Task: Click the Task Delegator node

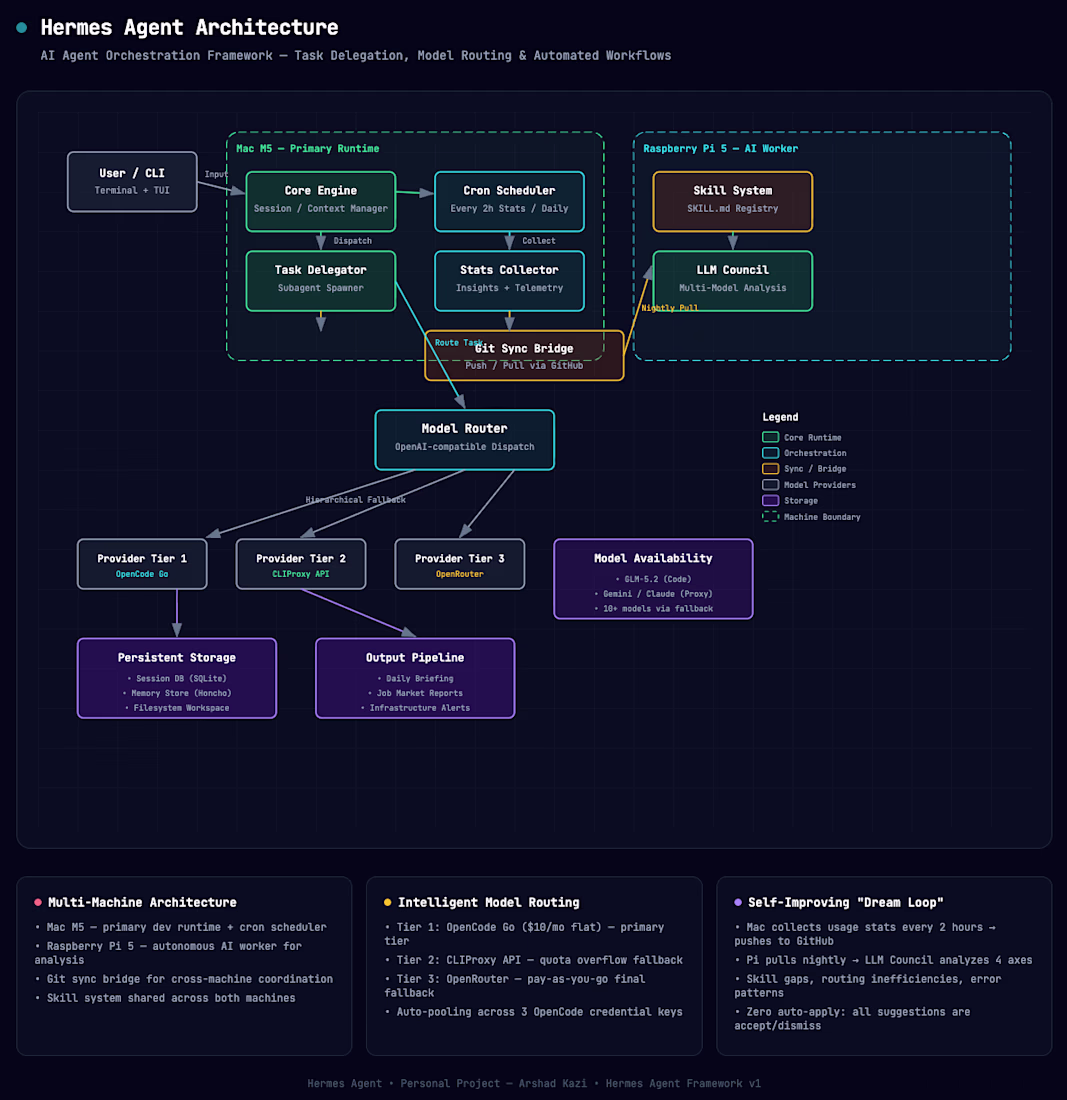Action: pyautogui.click(x=321, y=281)
